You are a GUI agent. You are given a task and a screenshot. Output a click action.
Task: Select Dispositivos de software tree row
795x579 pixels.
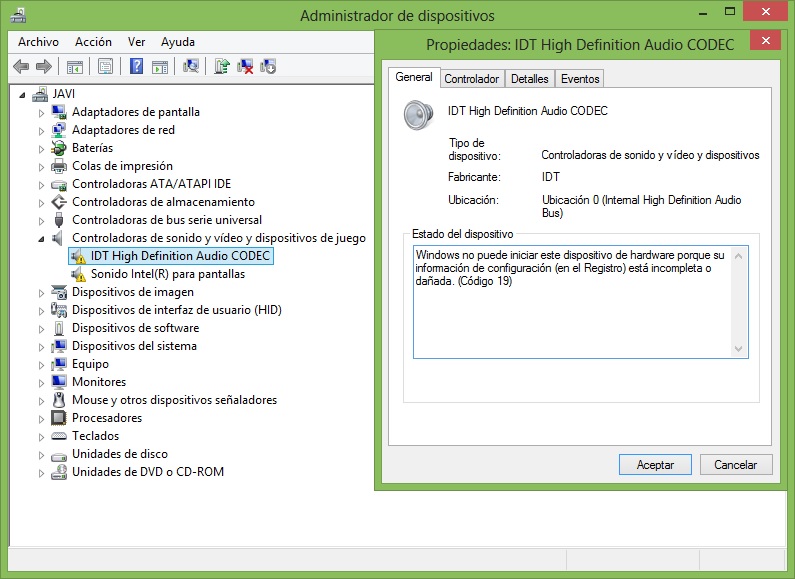coord(135,328)
